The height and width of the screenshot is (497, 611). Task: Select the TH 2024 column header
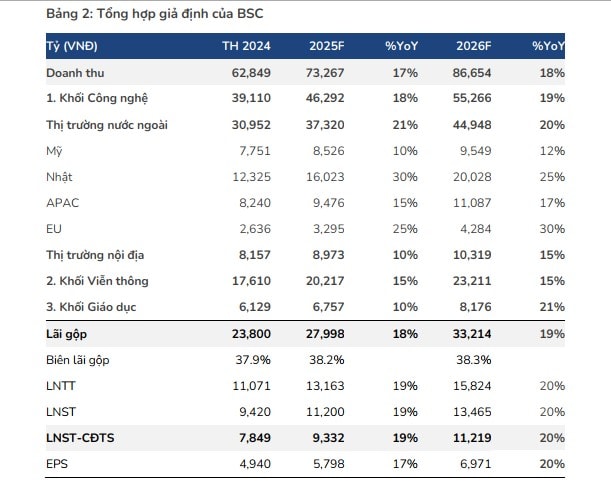coord(246,46)
